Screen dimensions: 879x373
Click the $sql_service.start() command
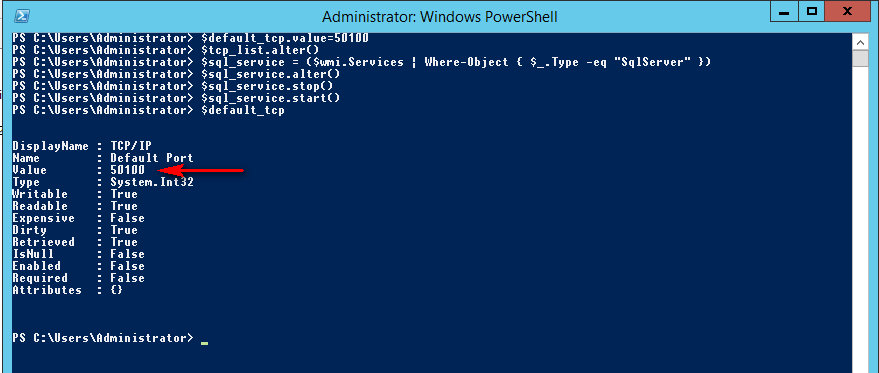point(176,98)
